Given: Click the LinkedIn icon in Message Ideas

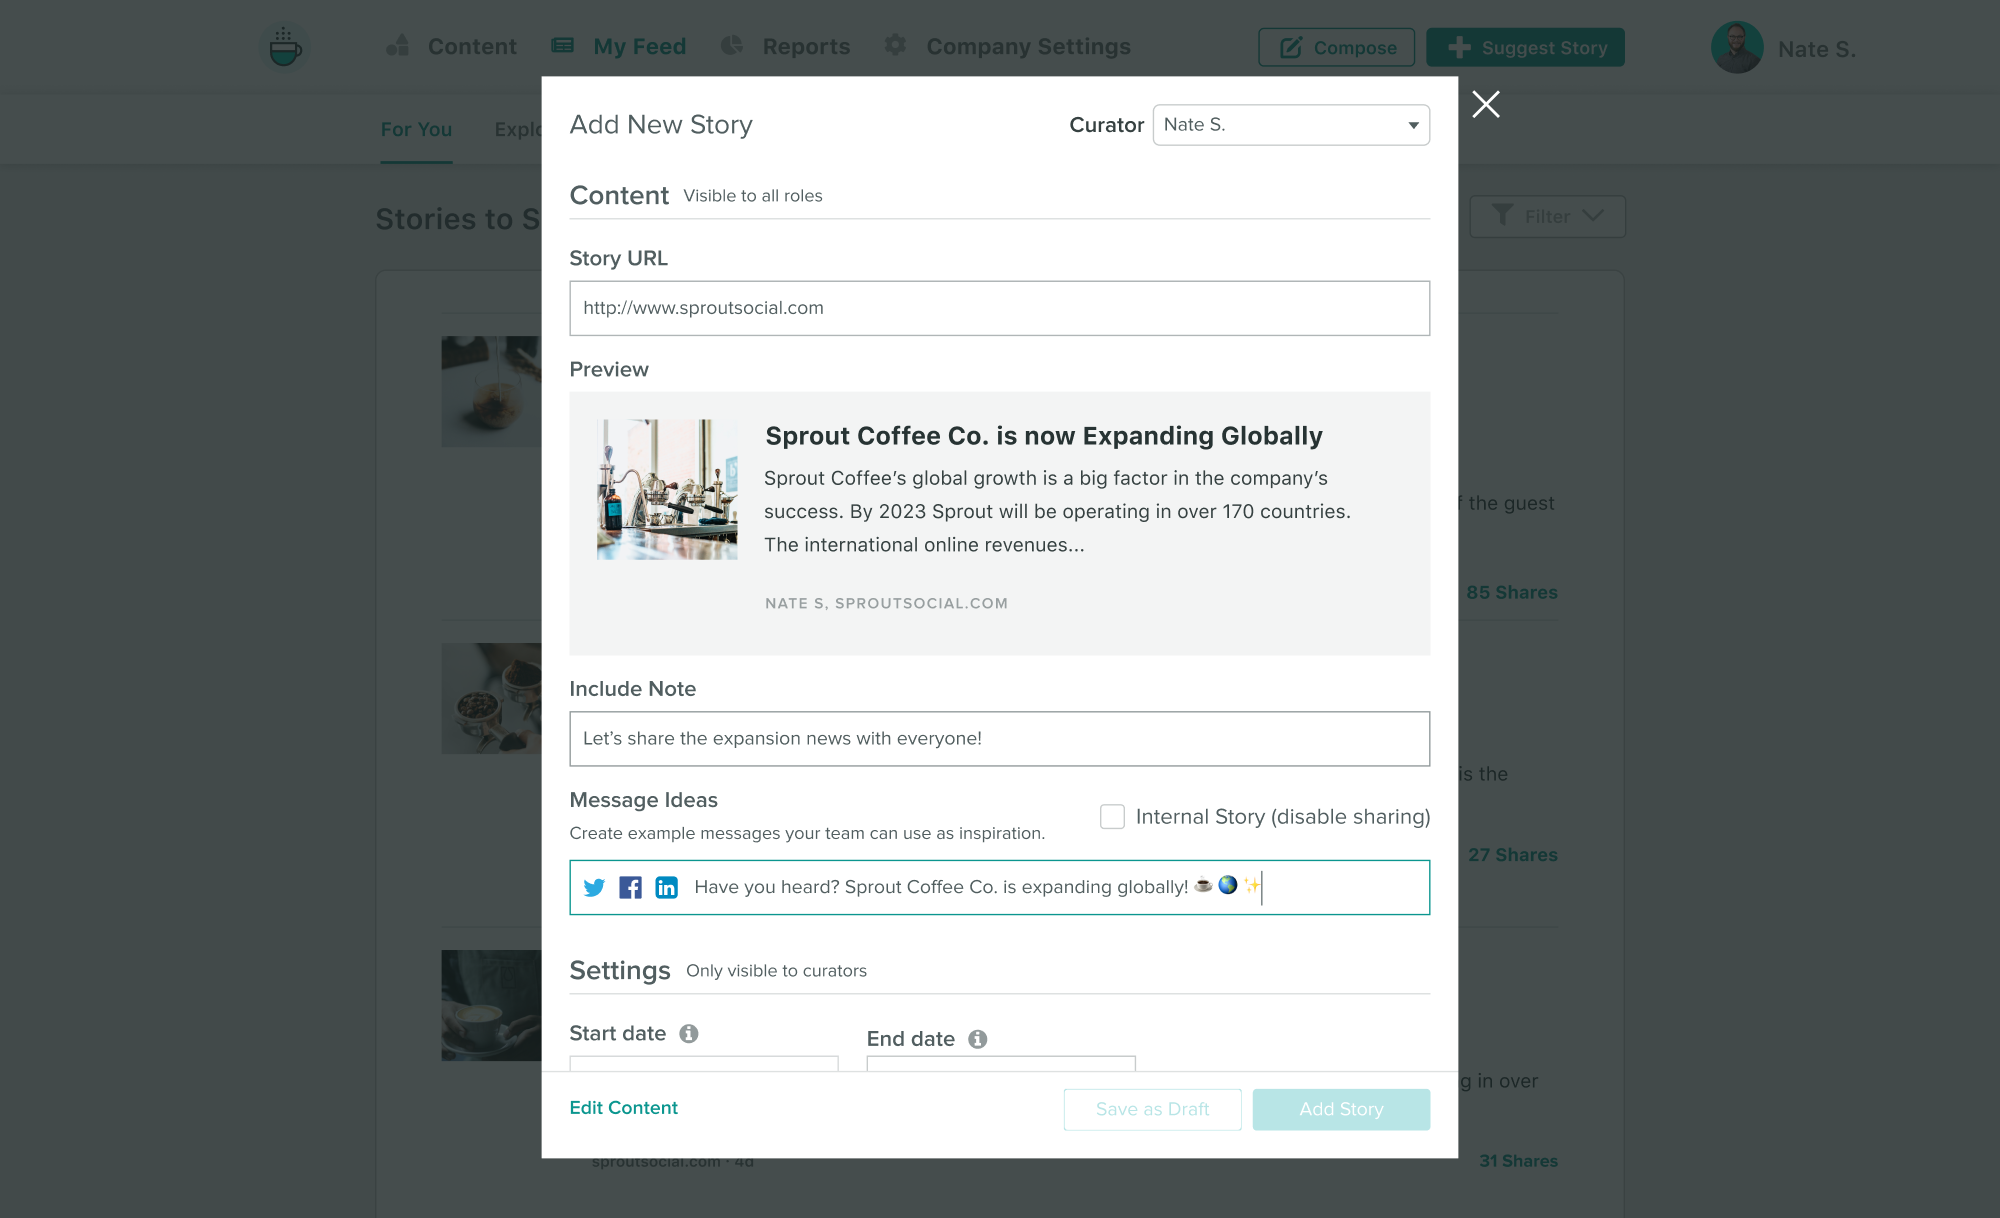Looking at the screenshot, I should point(666,887).
